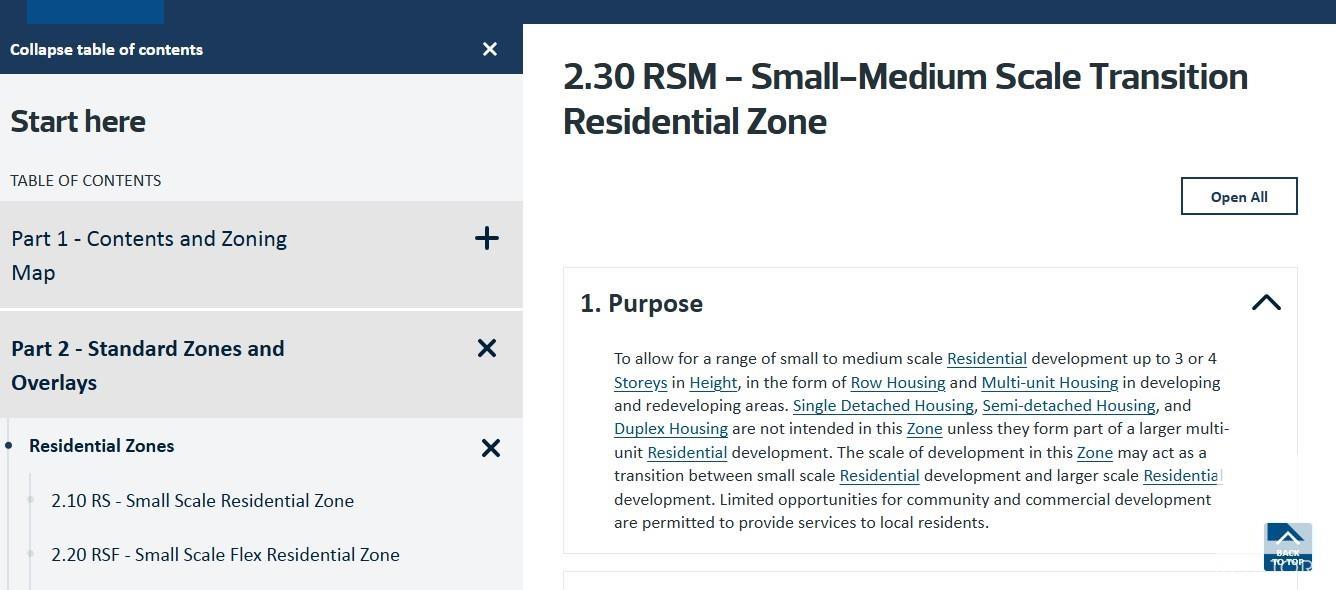Click the Back to Top icon
1336x590 pixels.
coord(1288,546)
